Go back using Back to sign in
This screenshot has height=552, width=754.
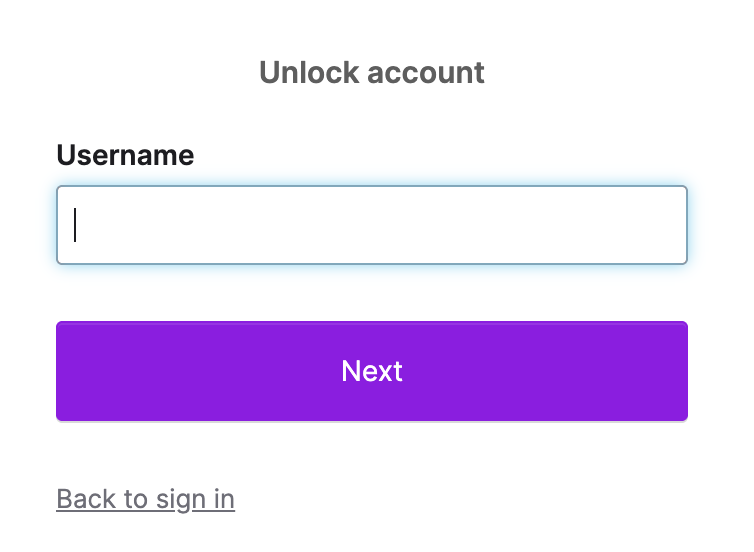click(145, 498)
